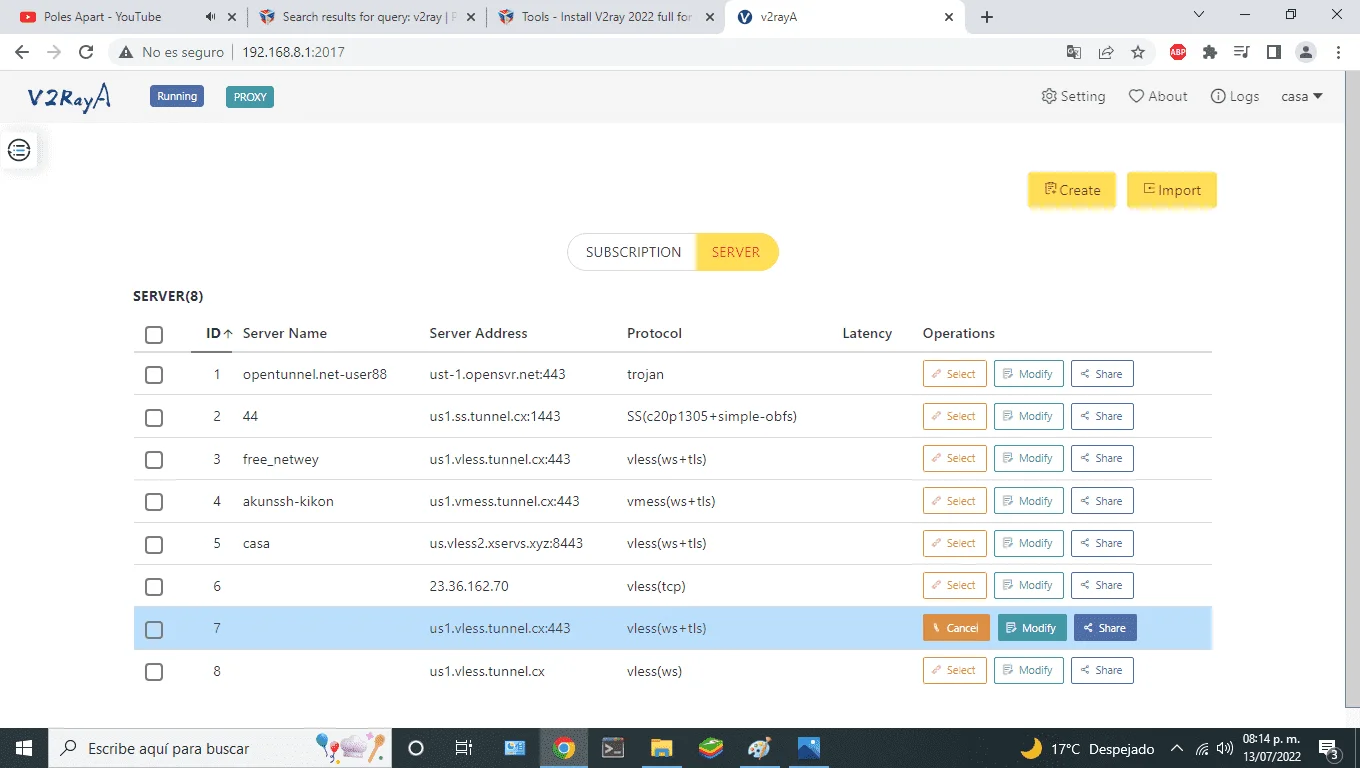The image size is (1360, 768).
Task: Select the opentunnel.net-user88 server
Action: [955, 374]
